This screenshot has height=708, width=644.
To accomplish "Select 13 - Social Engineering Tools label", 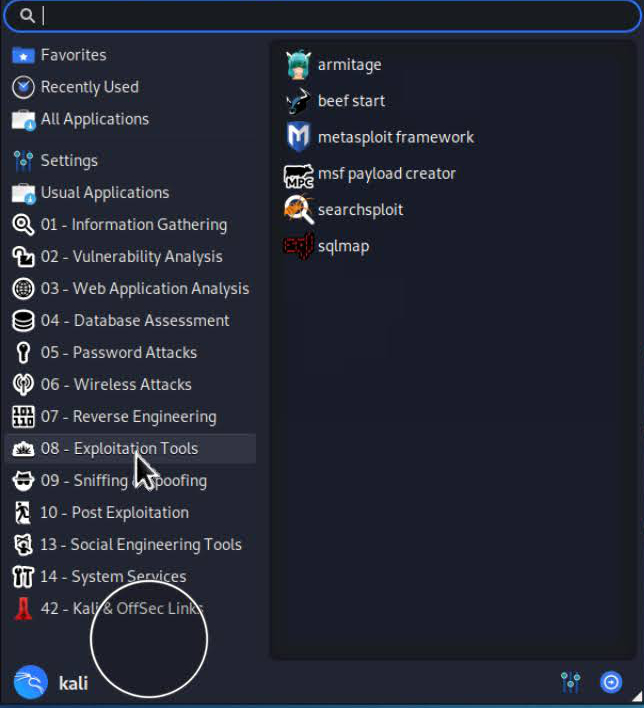I will pyautogui.click(x=141, y=545).
